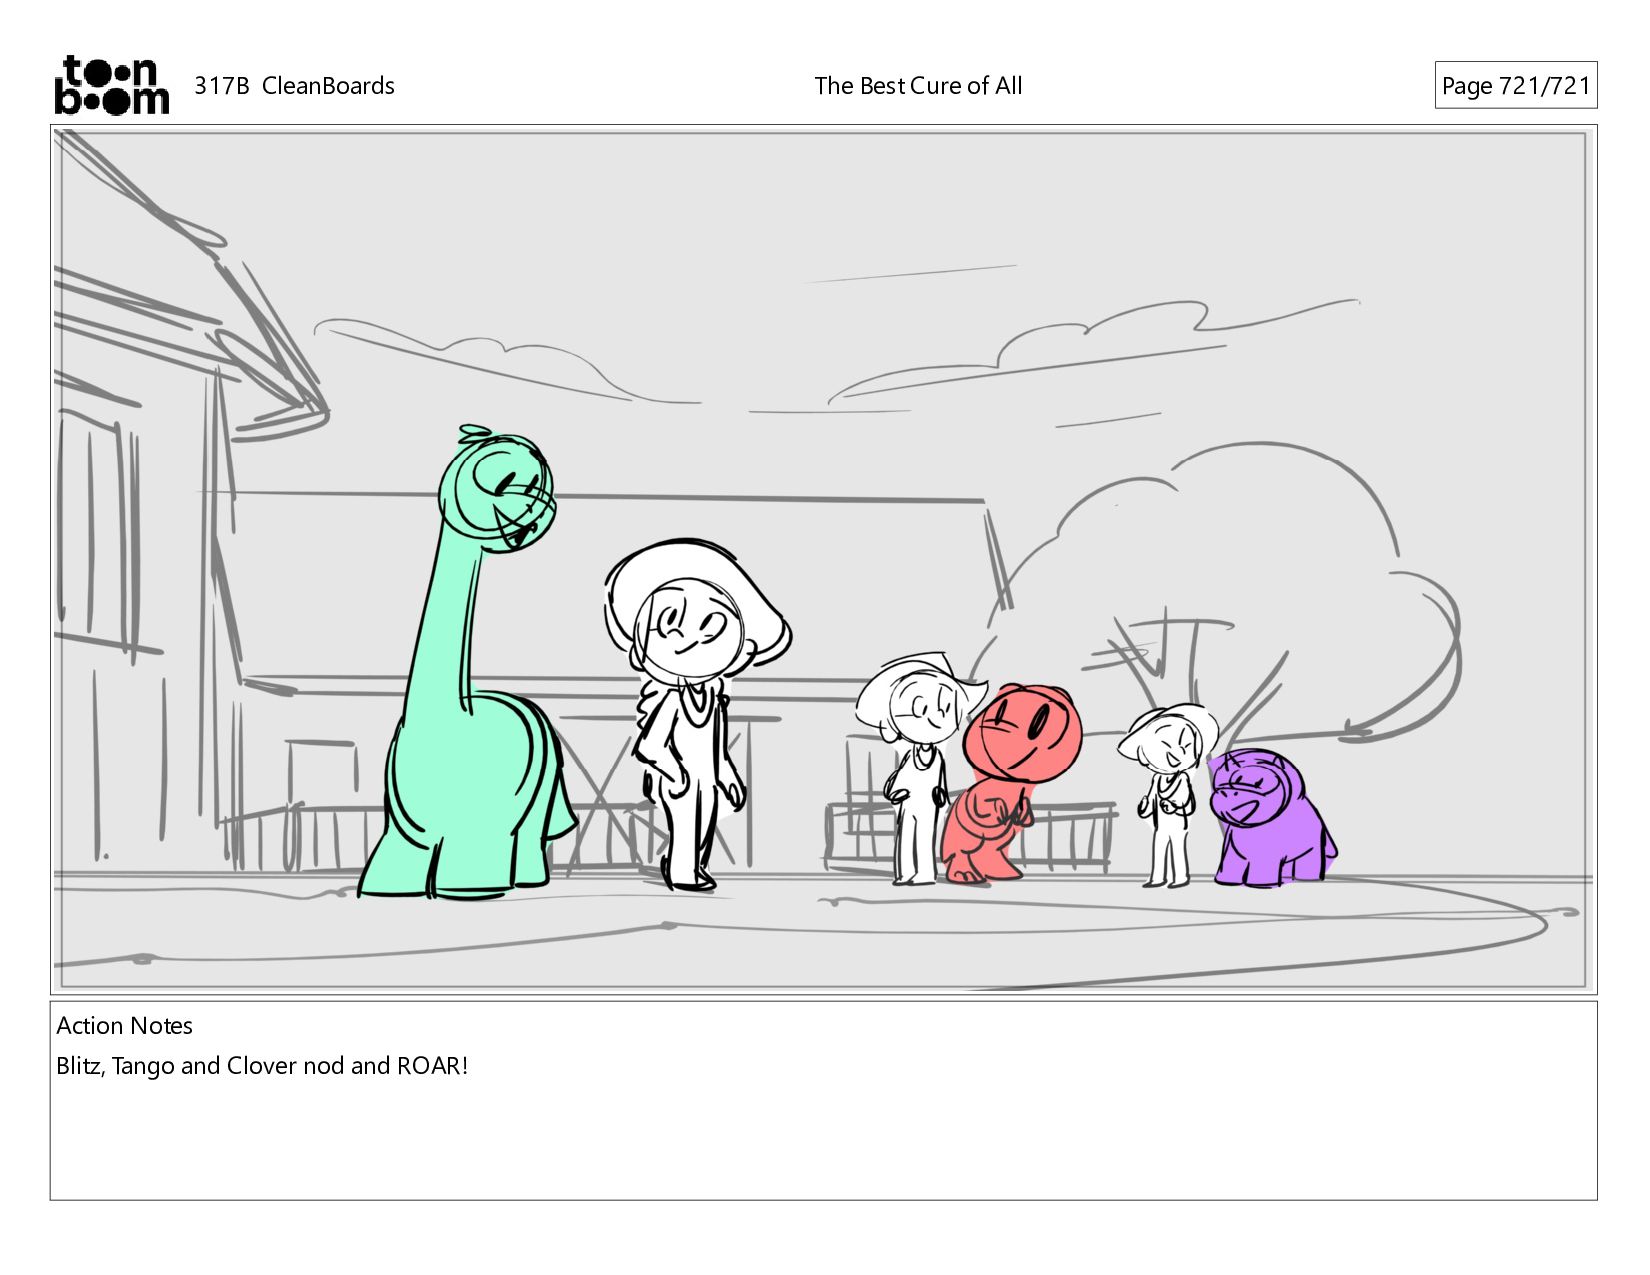Click the 'Action Notes' heading

124,1026
